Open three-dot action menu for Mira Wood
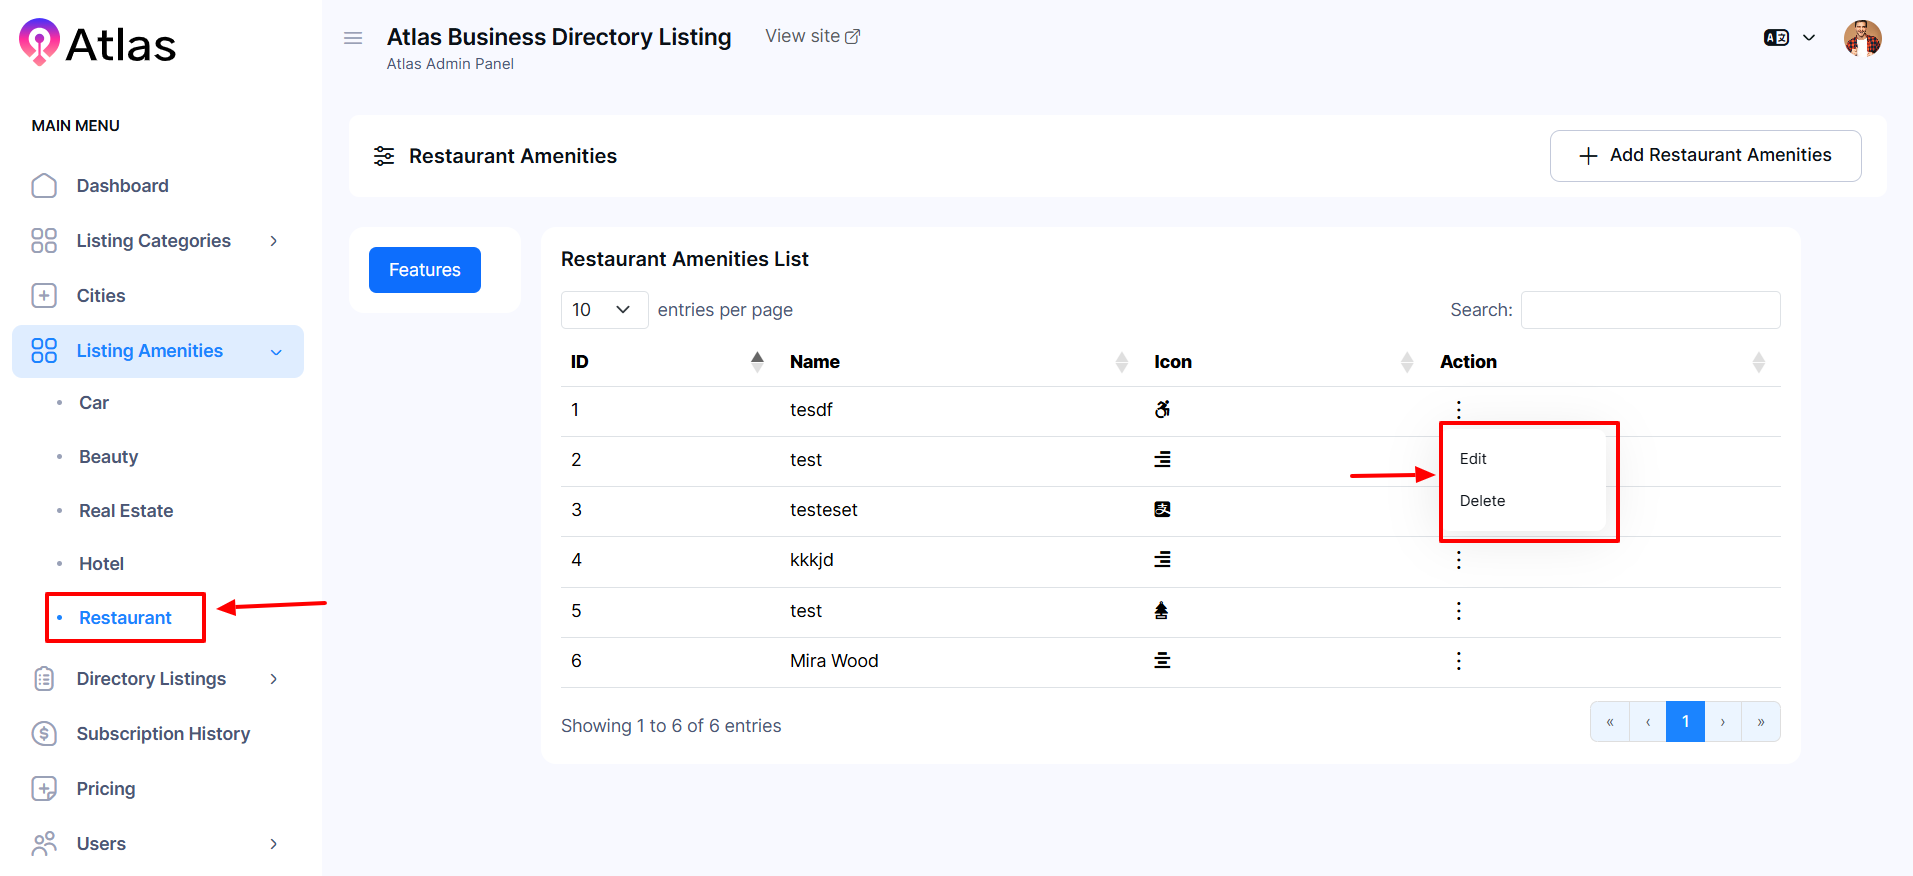The height and width of the screenshot is (876, 1913). pos(1458,661)
